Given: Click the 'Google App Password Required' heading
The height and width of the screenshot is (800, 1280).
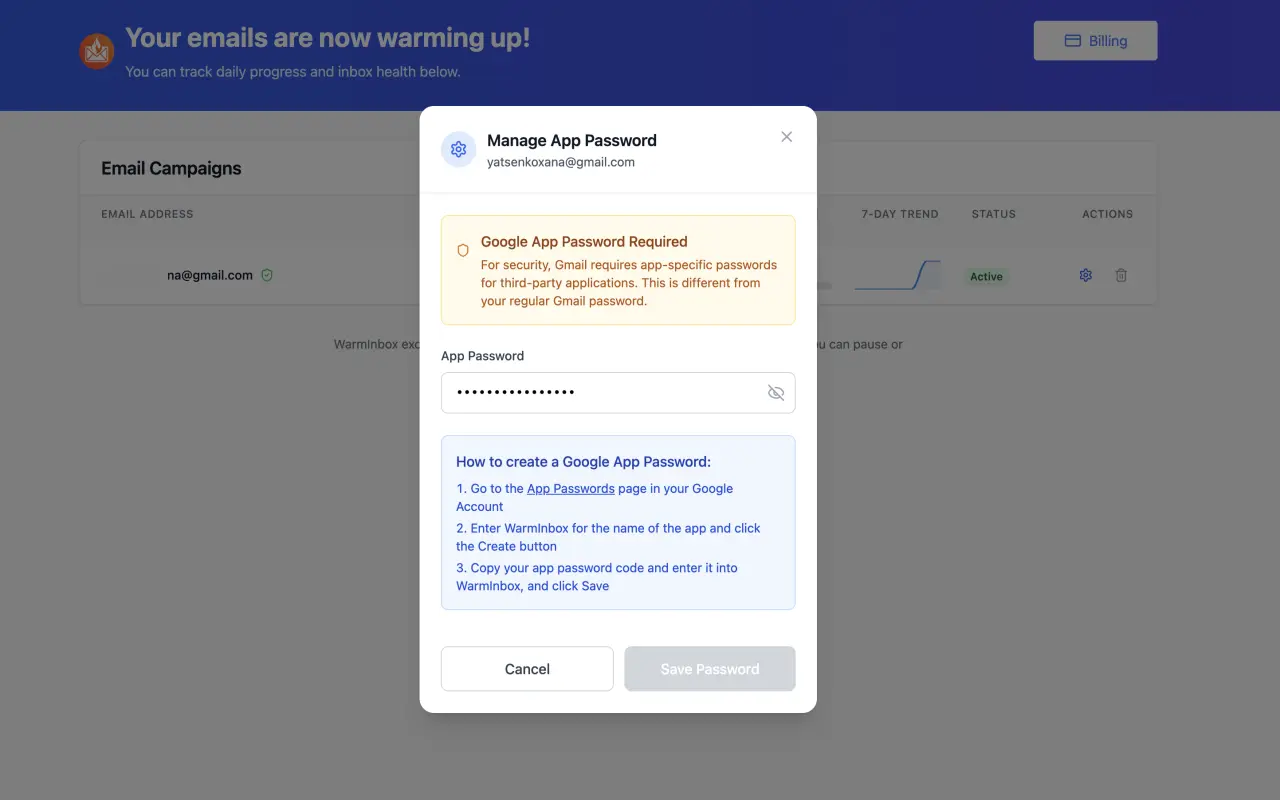Looking at the screenshot, I should (x=584, y=241).
